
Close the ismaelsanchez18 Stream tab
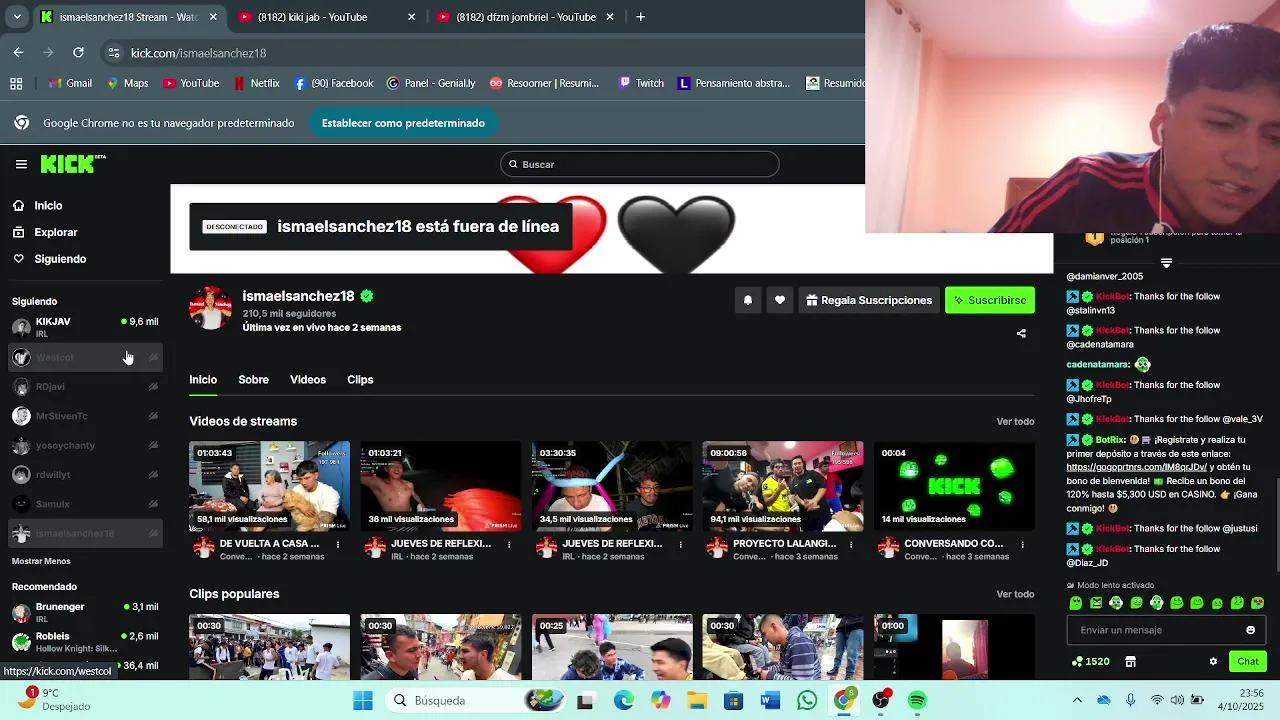click(213, 17)
